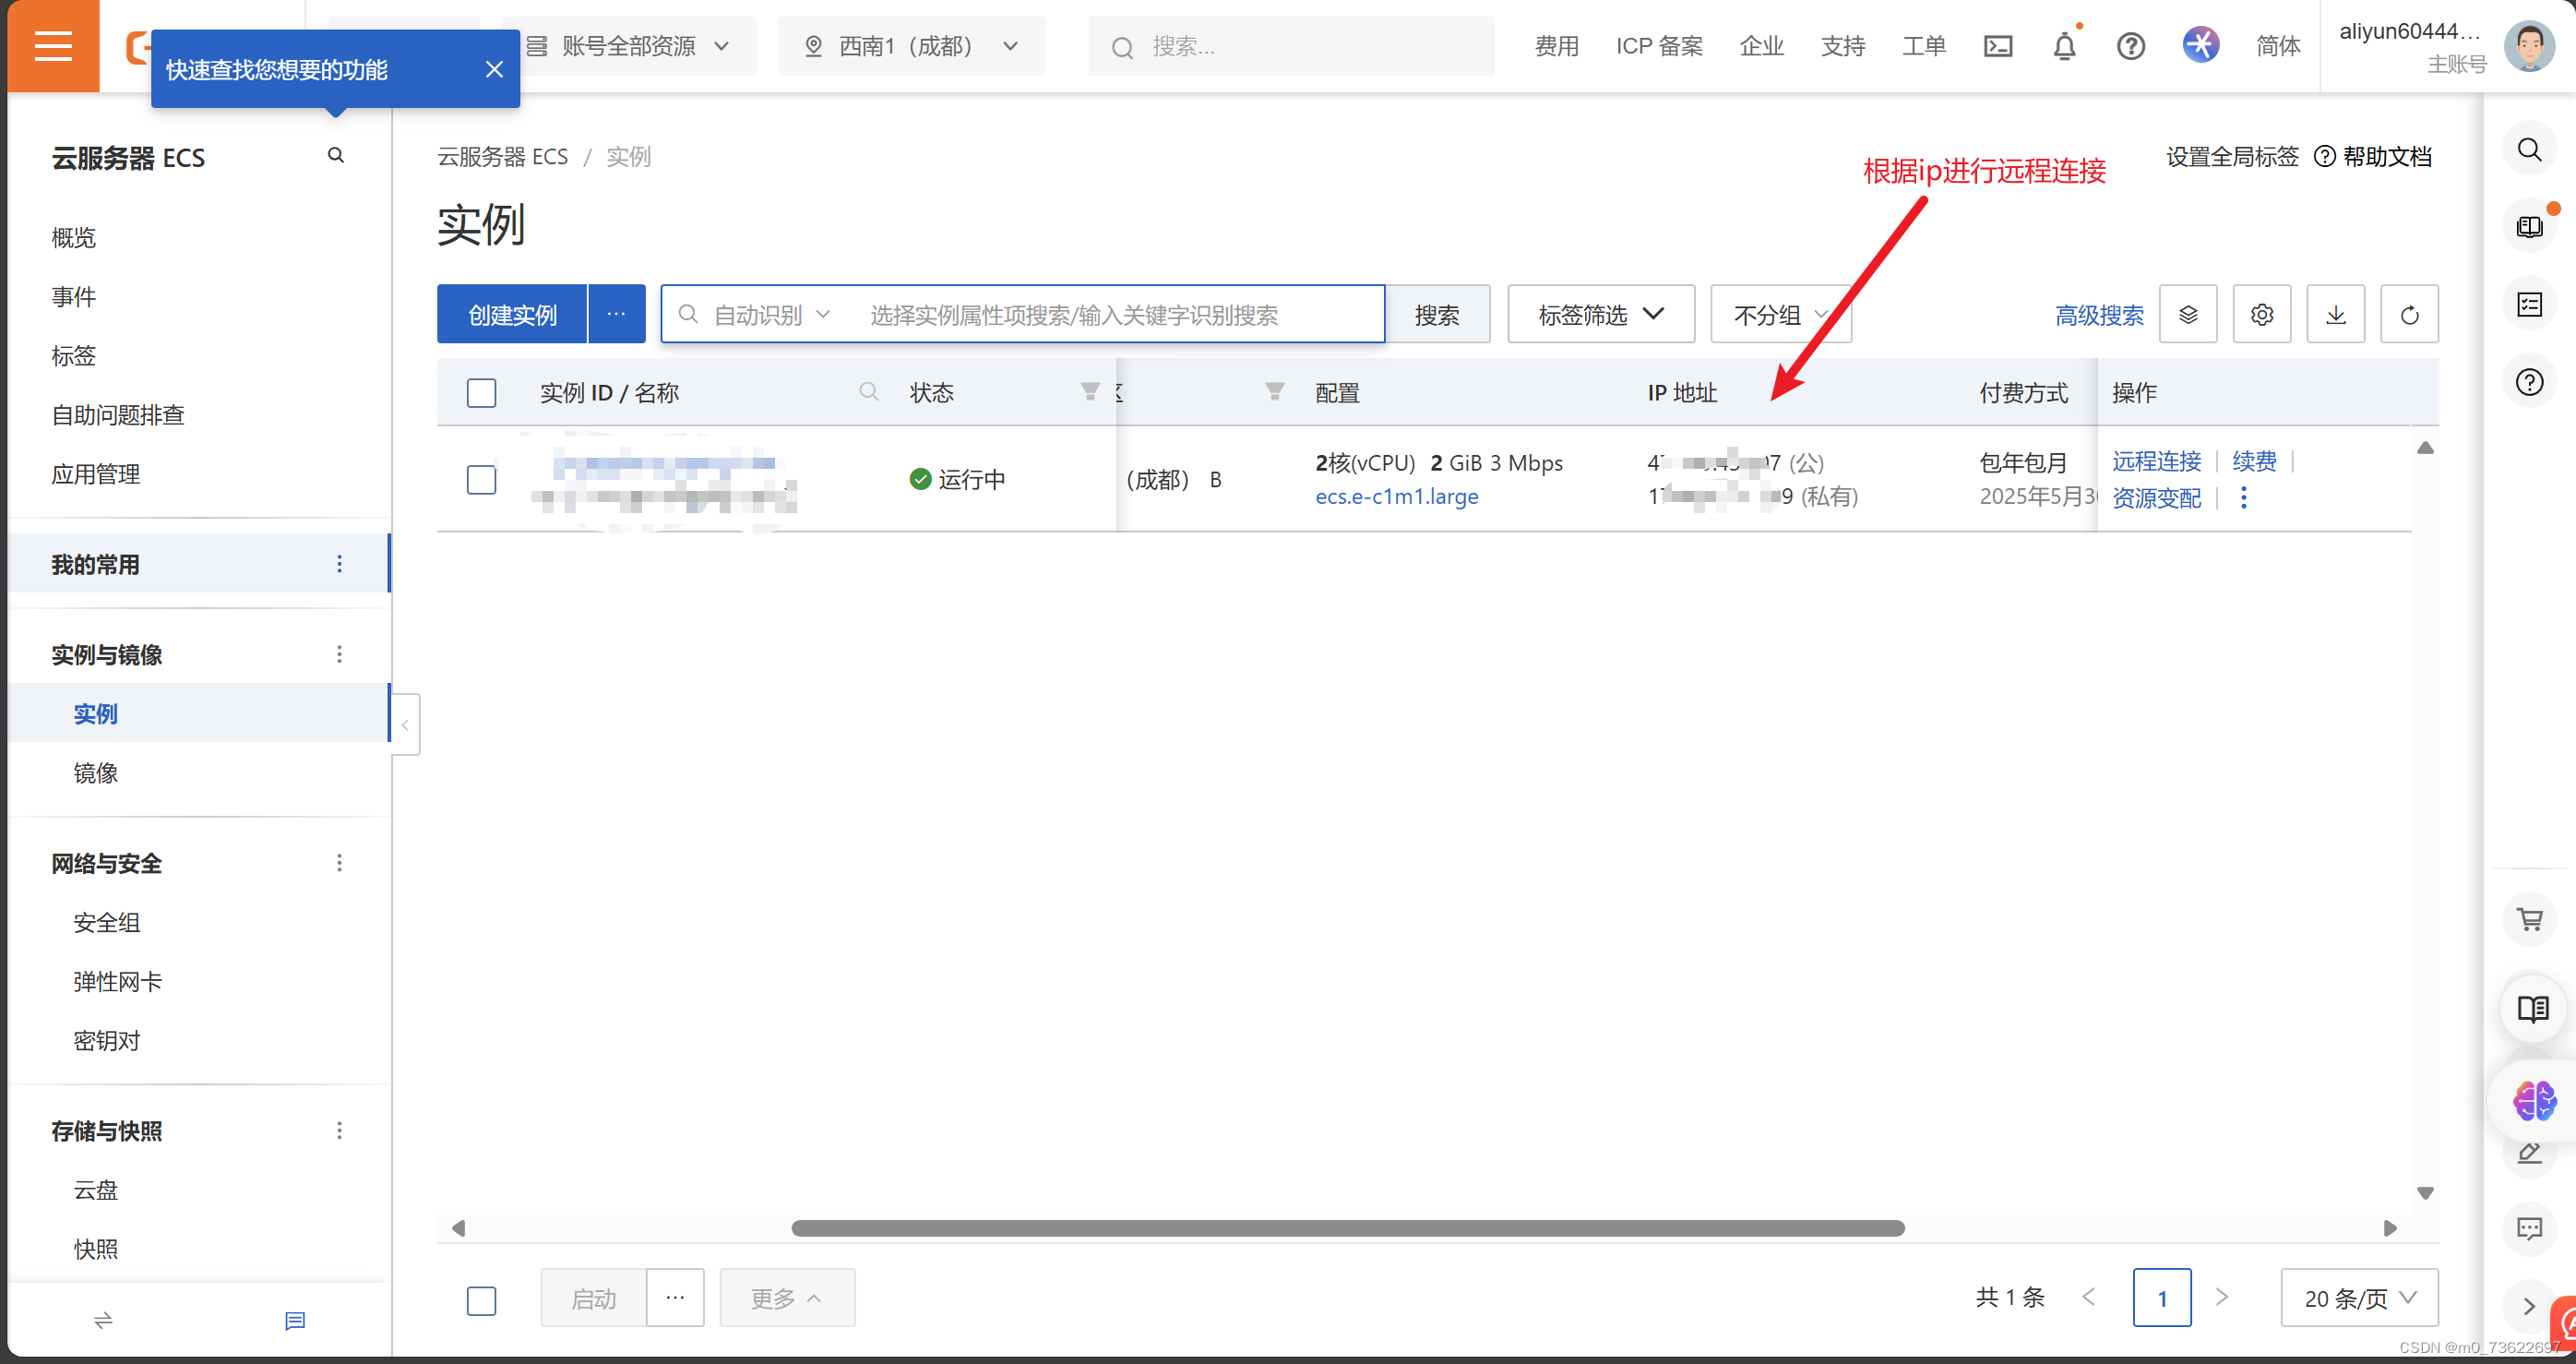Expand the 更多 bulk actions menu
This screenshot has height=1364, width=2576.
click(787, 1297)
